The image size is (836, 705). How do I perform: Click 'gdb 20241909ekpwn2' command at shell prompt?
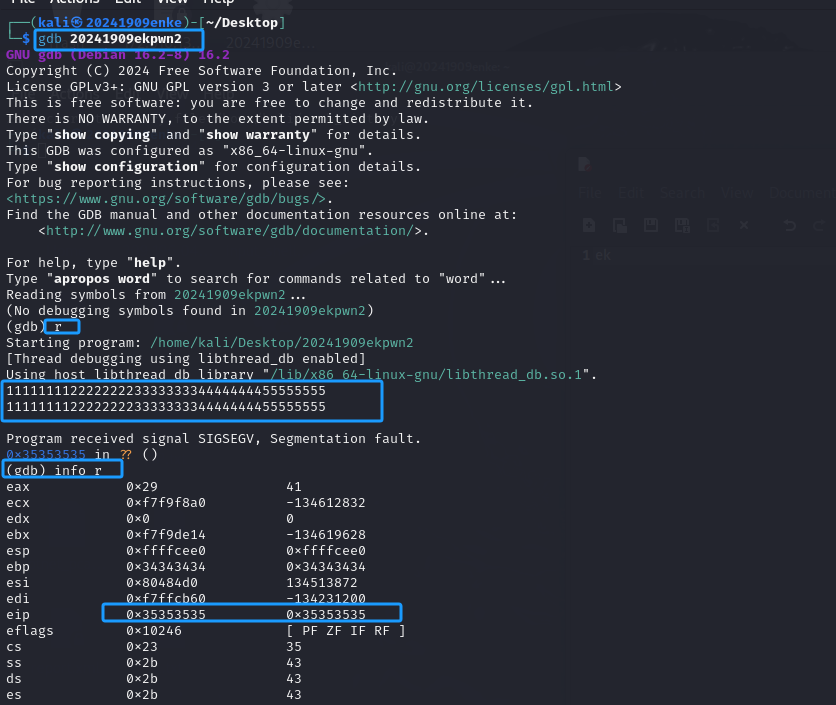[110, 38]
